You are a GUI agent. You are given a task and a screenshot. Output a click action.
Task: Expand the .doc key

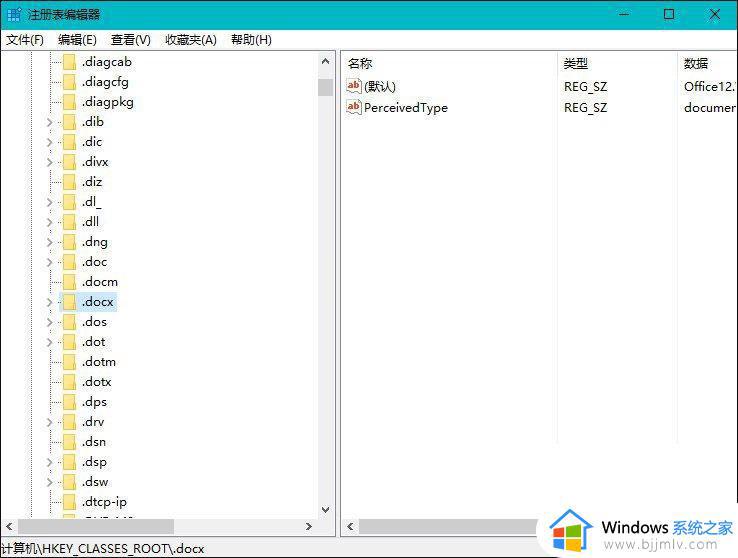tap(49, 262)
